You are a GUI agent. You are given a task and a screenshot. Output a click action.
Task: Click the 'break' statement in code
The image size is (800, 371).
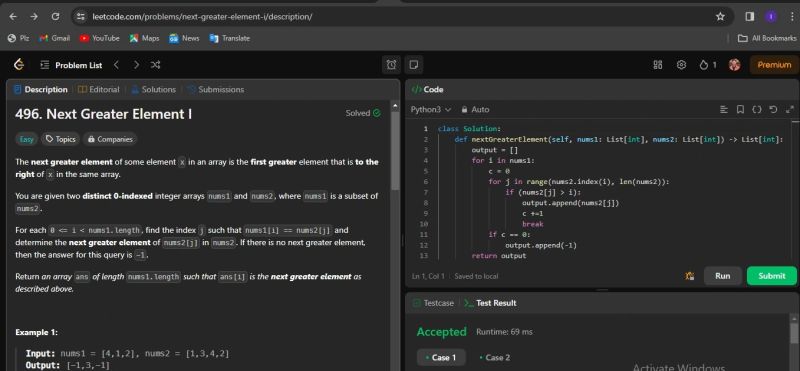coord(533,224)
